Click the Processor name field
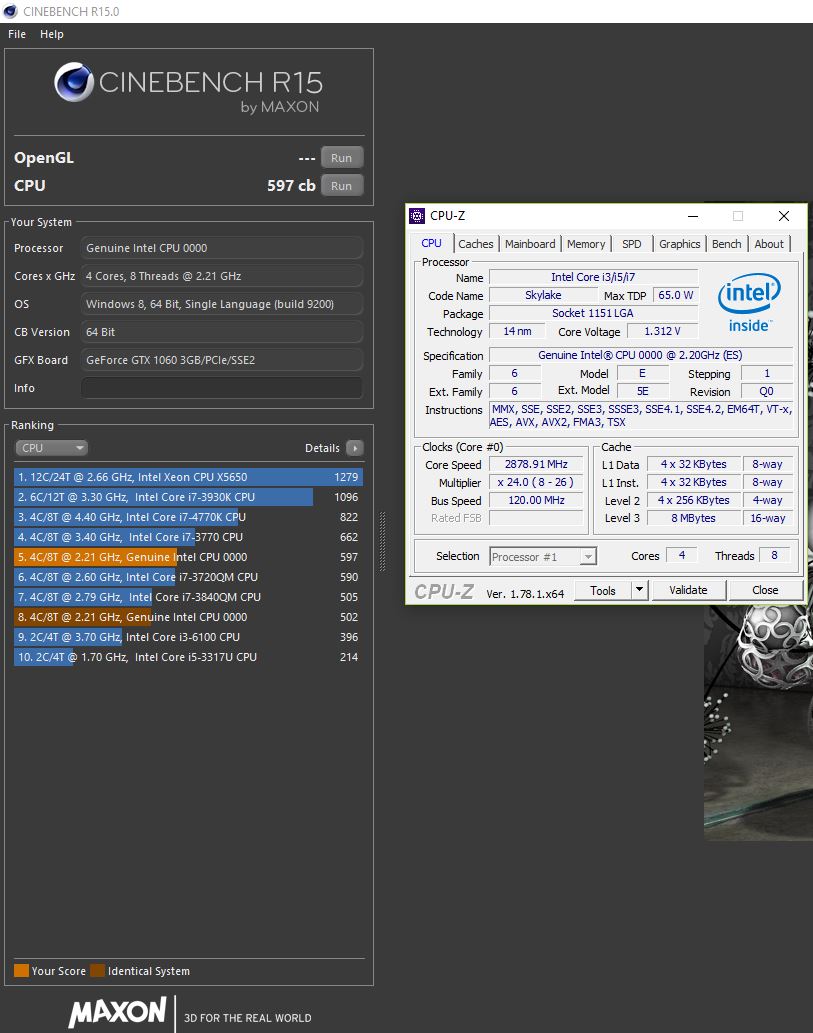This screenshot has height=1033, width=813. (222, 248)
